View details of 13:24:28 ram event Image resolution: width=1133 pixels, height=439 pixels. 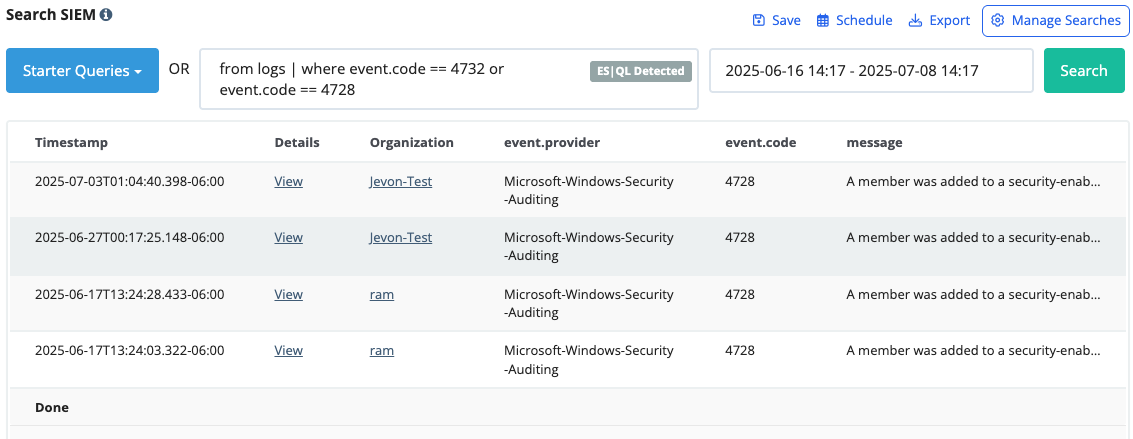(x=288, y=295)
